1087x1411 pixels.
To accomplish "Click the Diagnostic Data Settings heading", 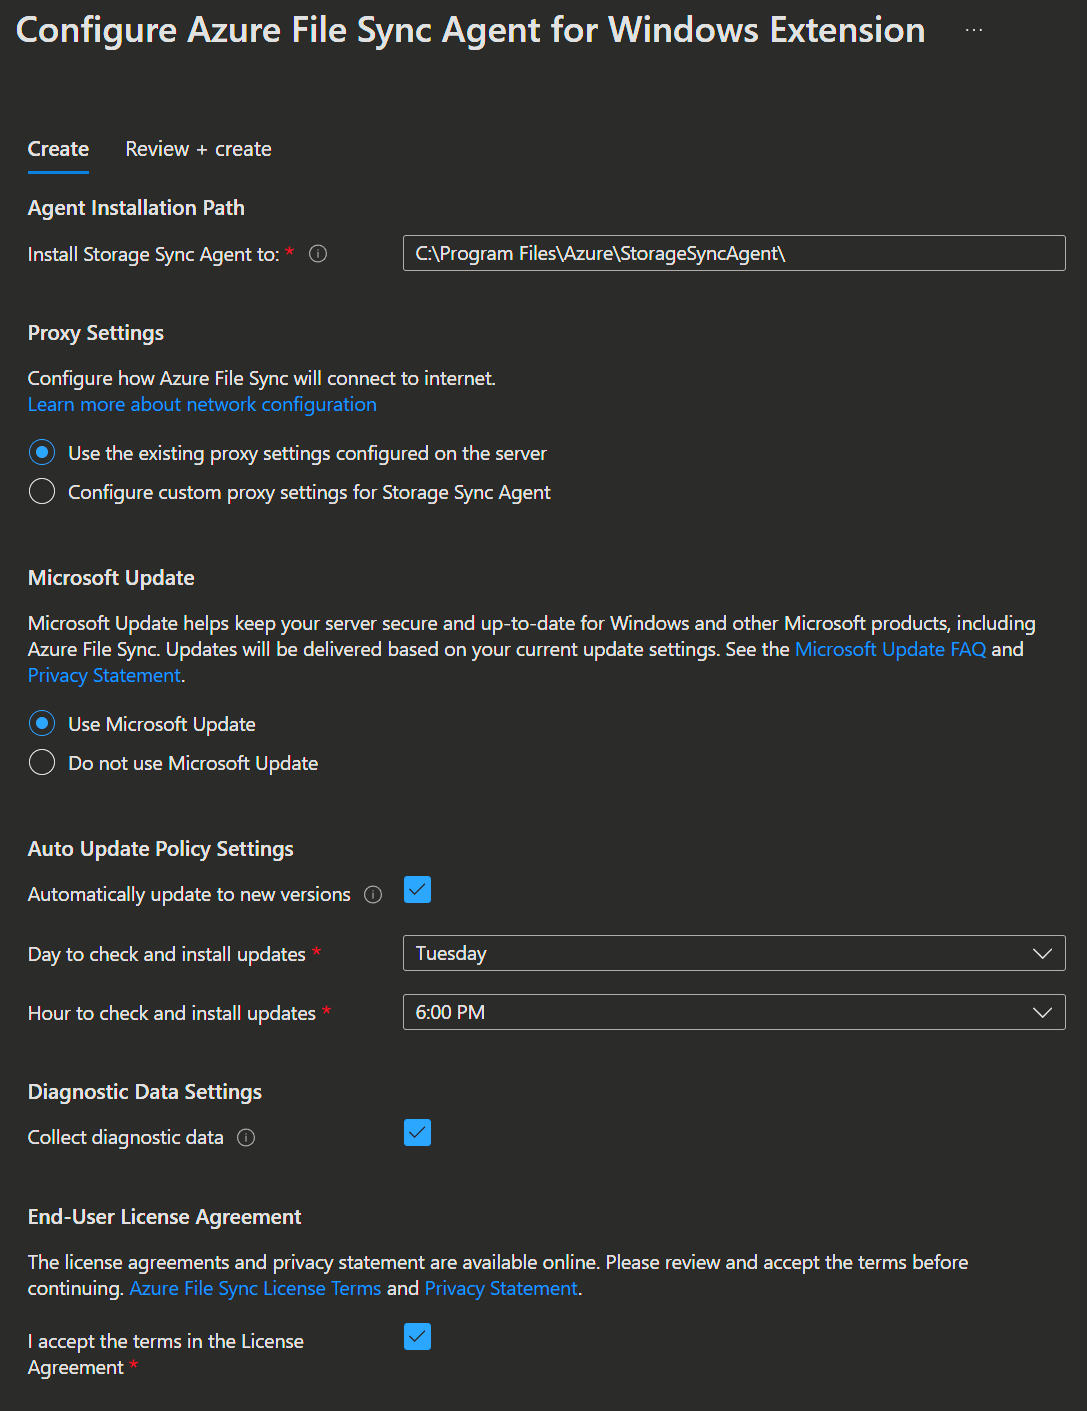I will (145, 1092).
